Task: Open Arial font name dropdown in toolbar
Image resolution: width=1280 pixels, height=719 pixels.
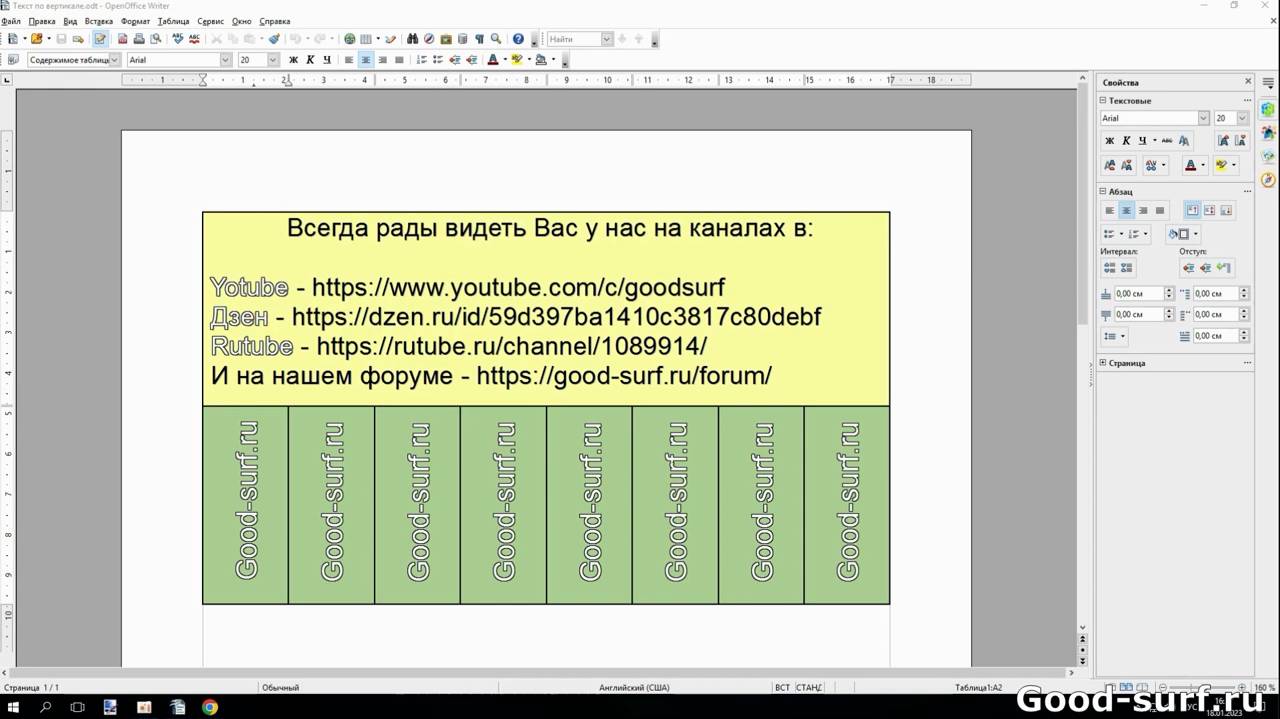Action: point(225,59)
